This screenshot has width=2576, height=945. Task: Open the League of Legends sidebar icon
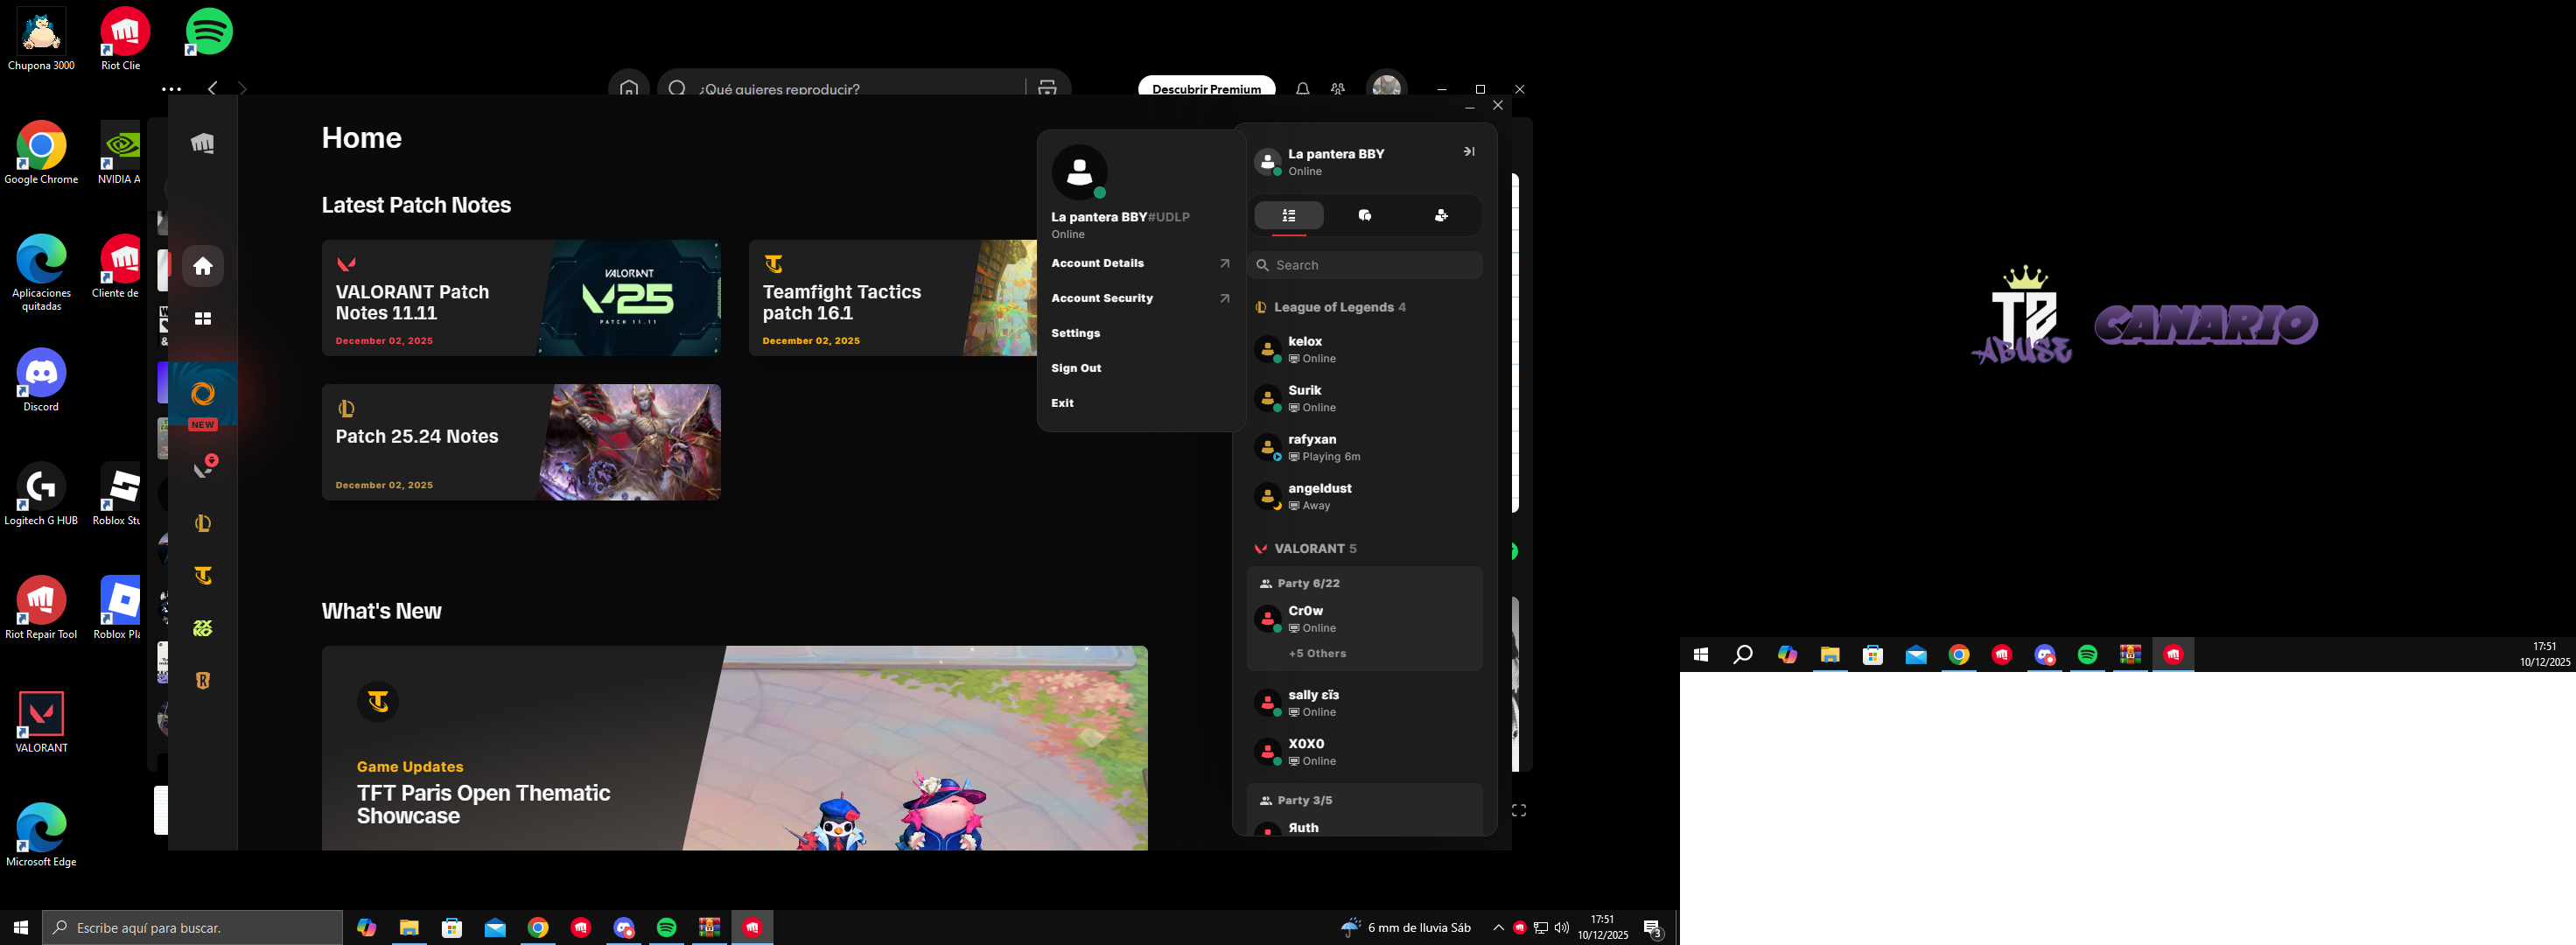pyautogui.click(x=203, y=523)
